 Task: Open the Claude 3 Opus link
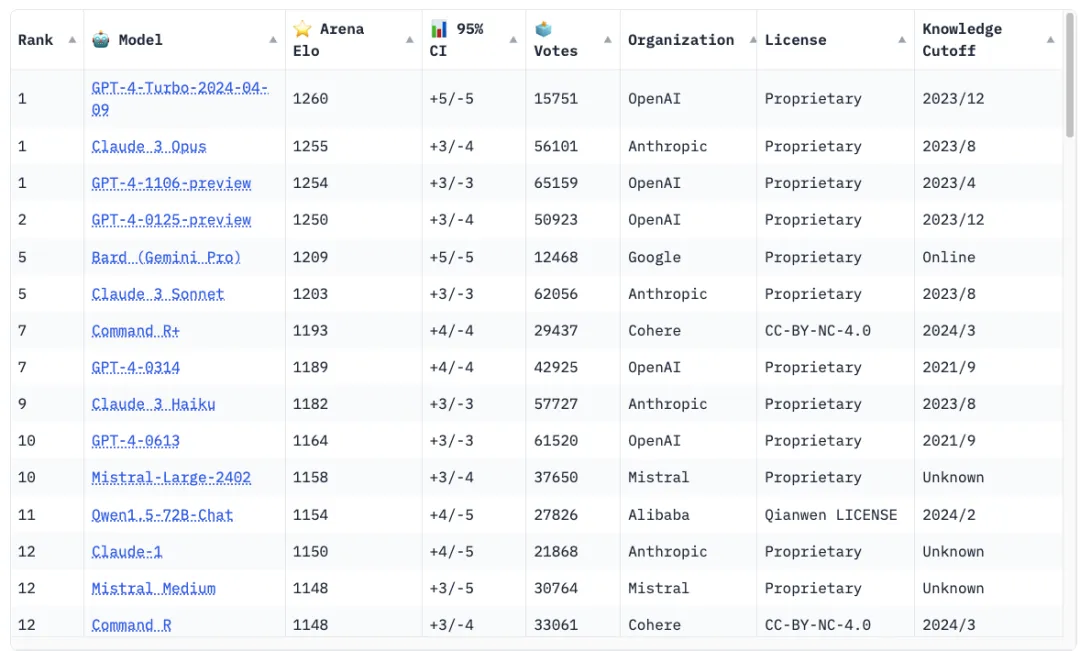[149, 146]
